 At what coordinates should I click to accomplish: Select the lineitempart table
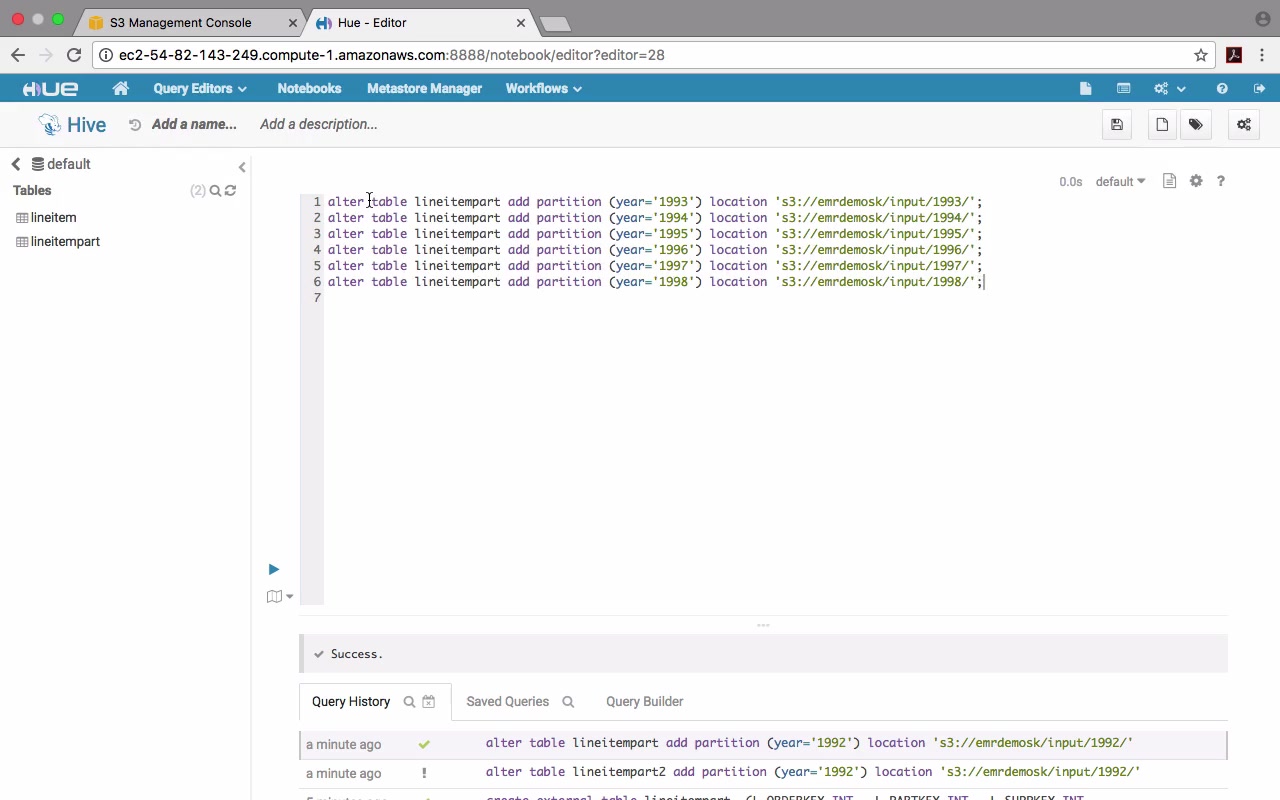click(65, 242)
